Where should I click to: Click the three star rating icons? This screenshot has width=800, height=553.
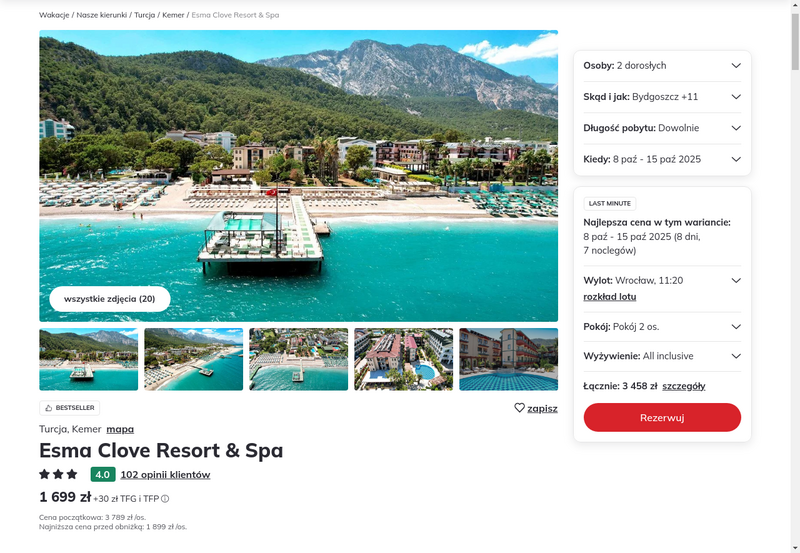point(58,474)
